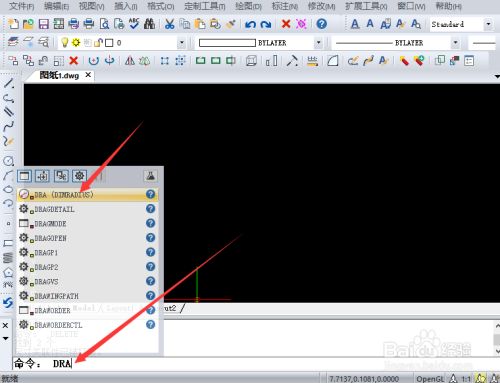
Task: Select DRAGMODE from the suggestion list
Action: point(87,223)
